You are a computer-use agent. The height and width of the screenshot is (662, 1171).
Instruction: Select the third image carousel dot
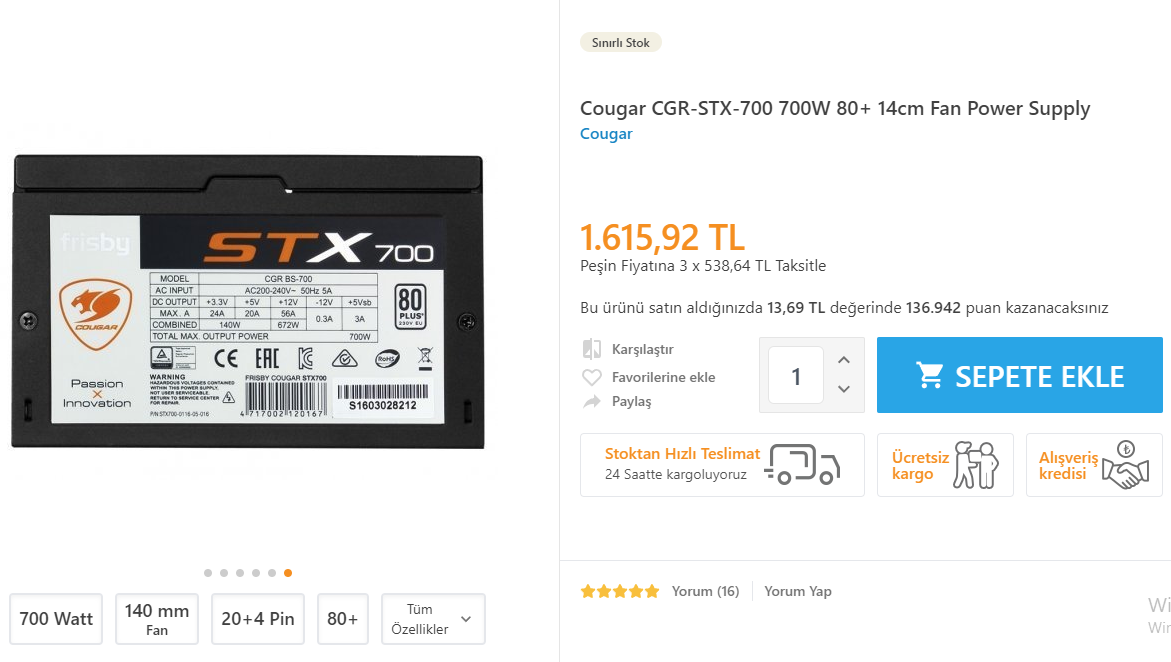[240, 573]
